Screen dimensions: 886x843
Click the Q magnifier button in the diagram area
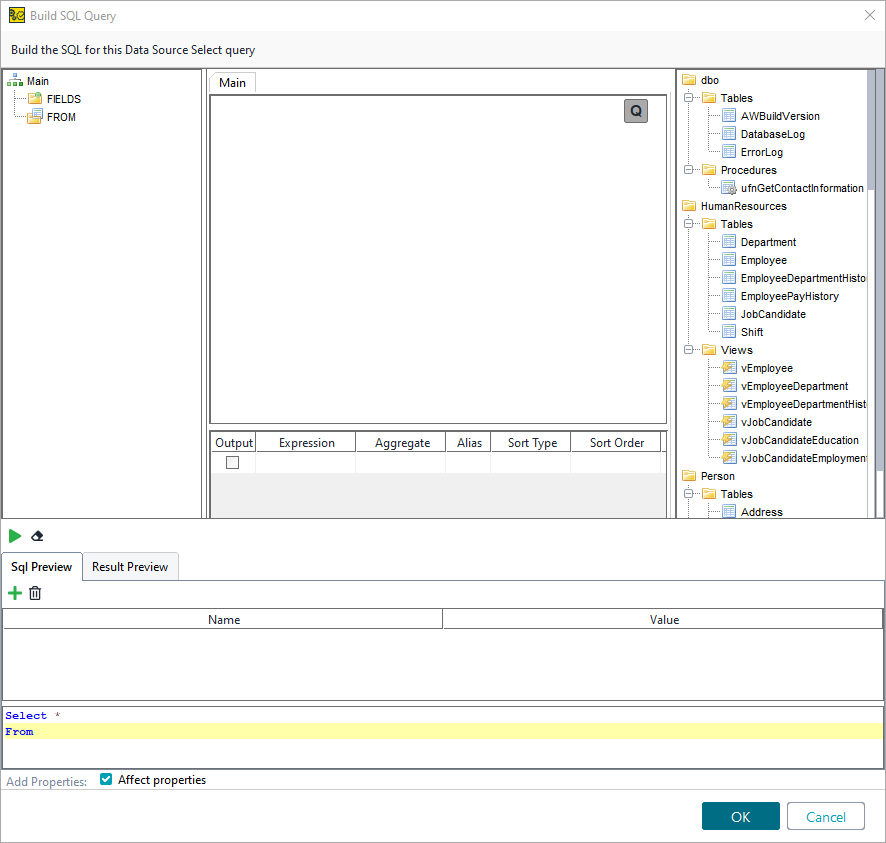coord(635,111)
